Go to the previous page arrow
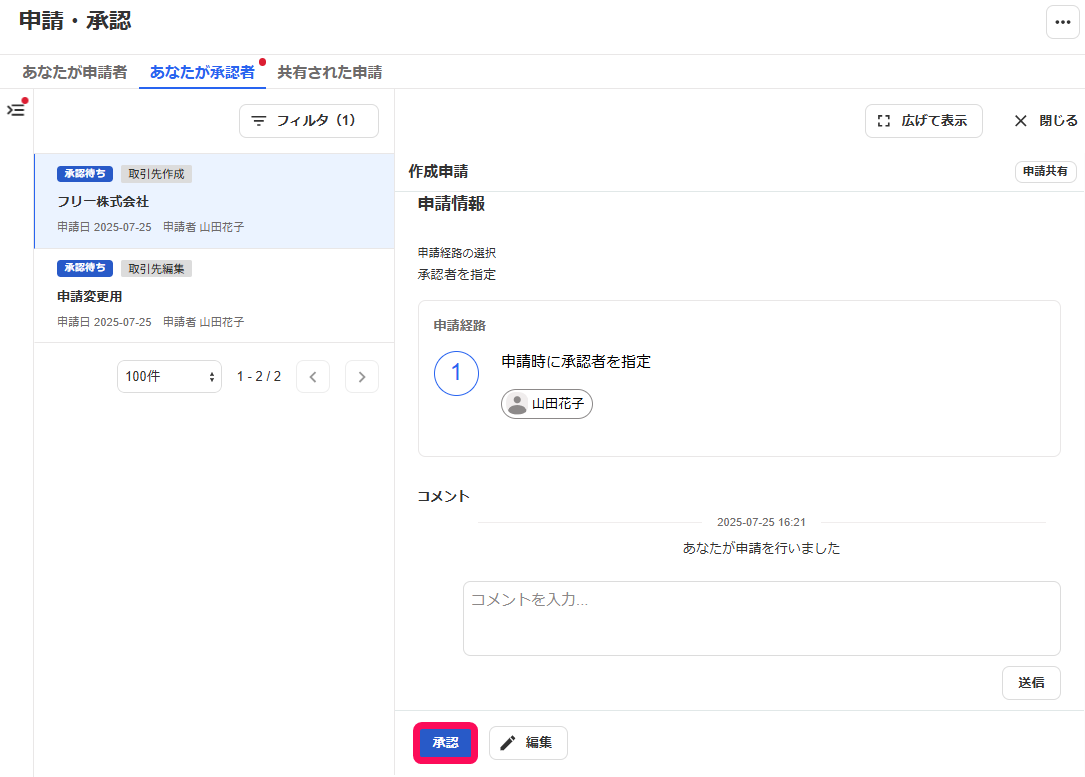 point(313,376)
